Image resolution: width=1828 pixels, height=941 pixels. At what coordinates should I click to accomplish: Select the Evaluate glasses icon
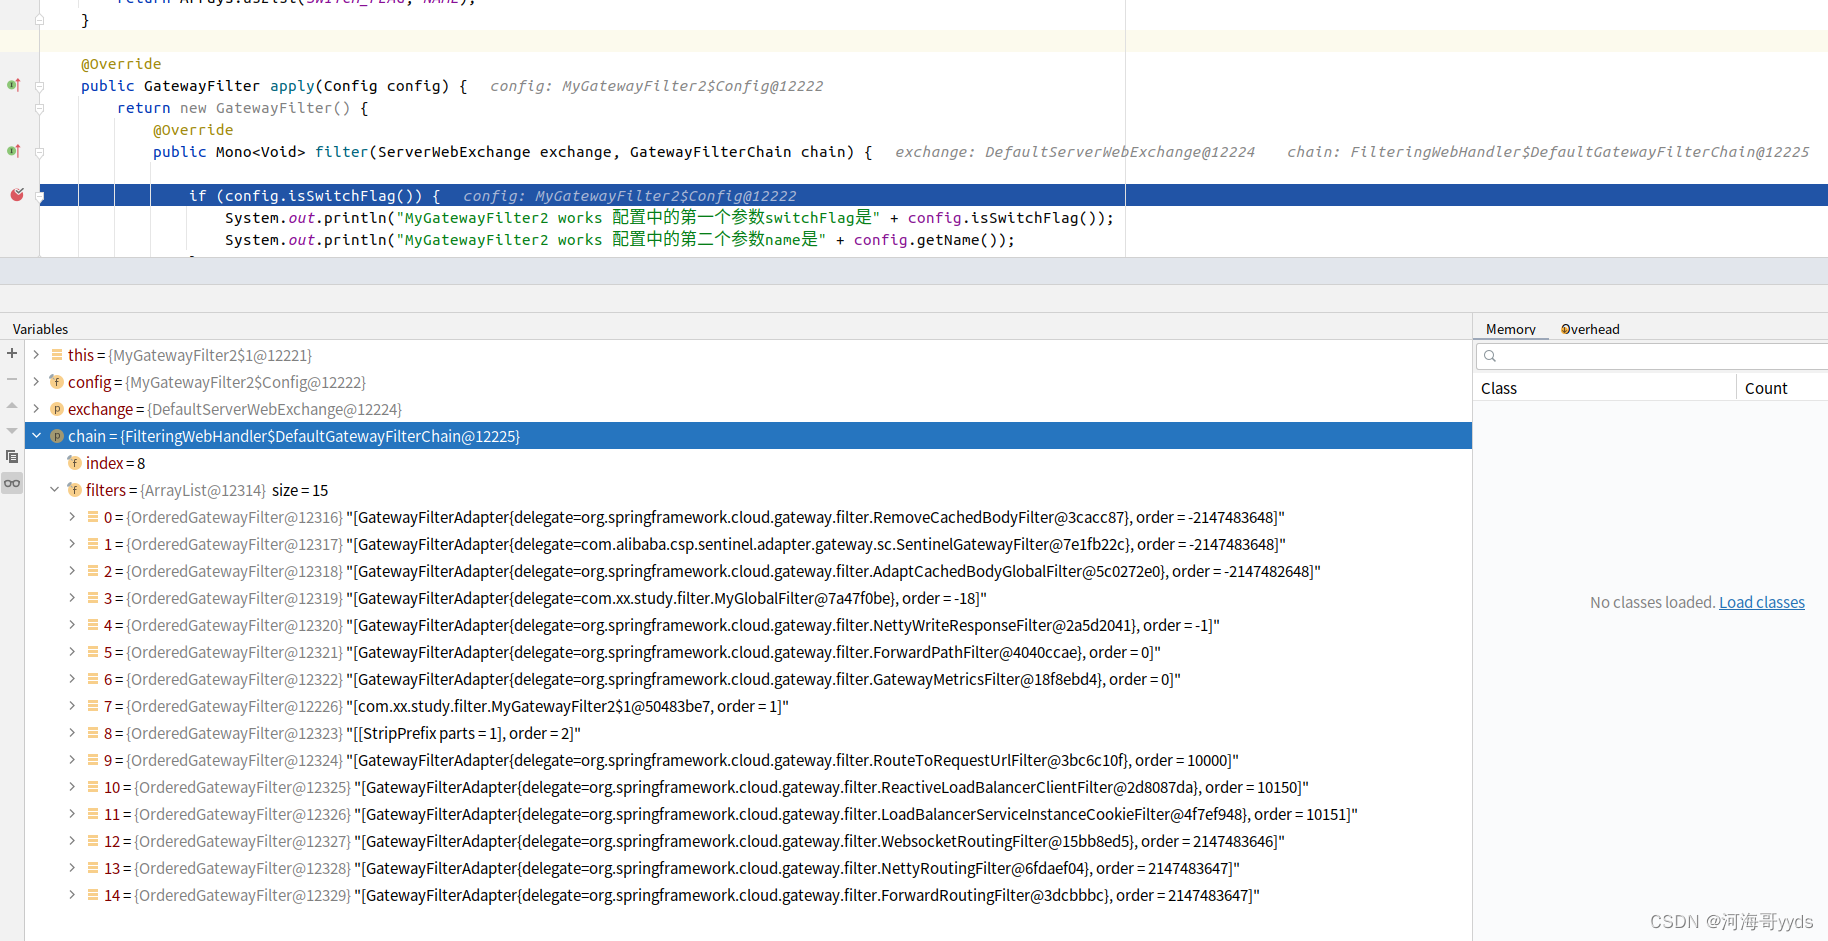11,483
